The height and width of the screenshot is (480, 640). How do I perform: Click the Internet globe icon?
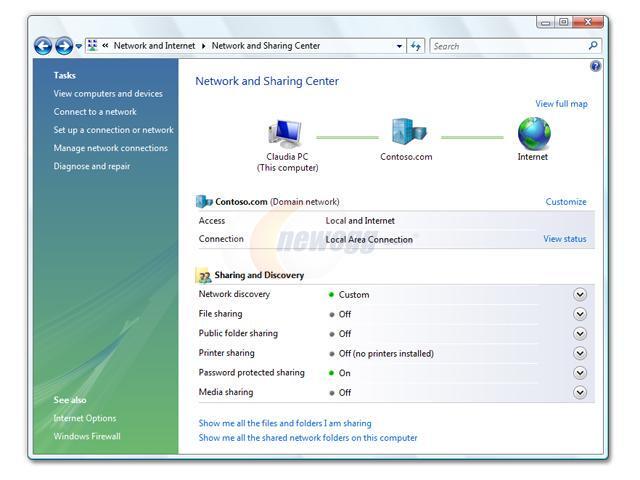533,133
